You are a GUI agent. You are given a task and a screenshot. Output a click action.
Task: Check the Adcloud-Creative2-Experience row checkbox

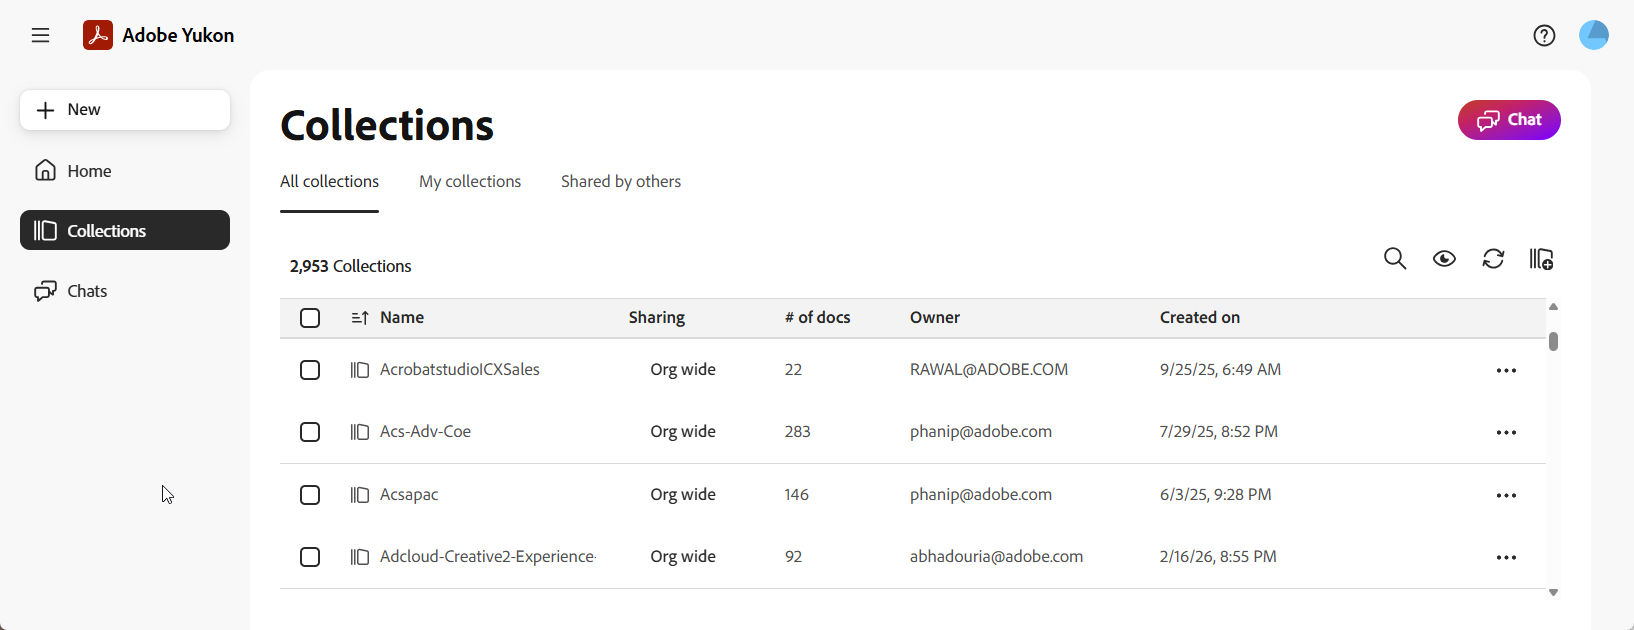310,557
